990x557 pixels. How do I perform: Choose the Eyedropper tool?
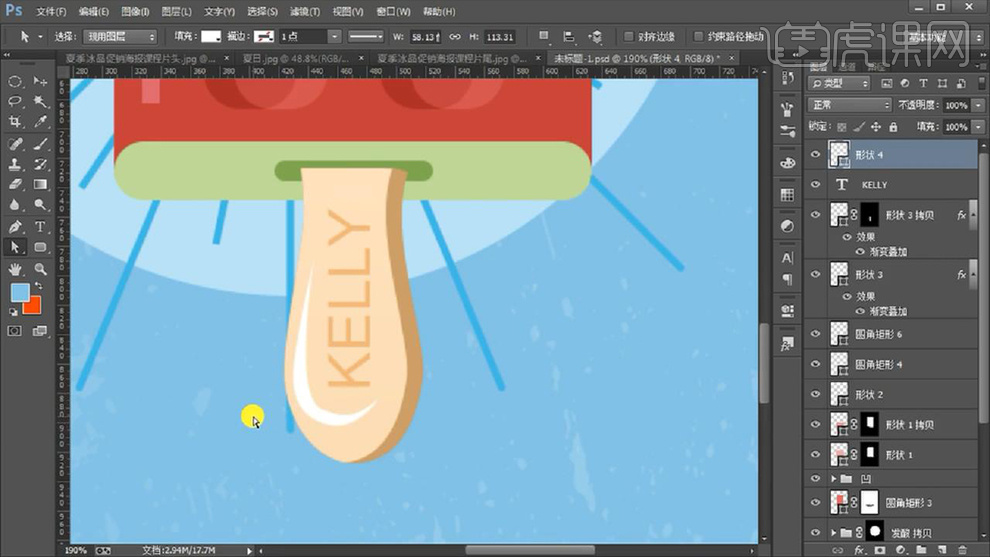click(x=40, y=122)
